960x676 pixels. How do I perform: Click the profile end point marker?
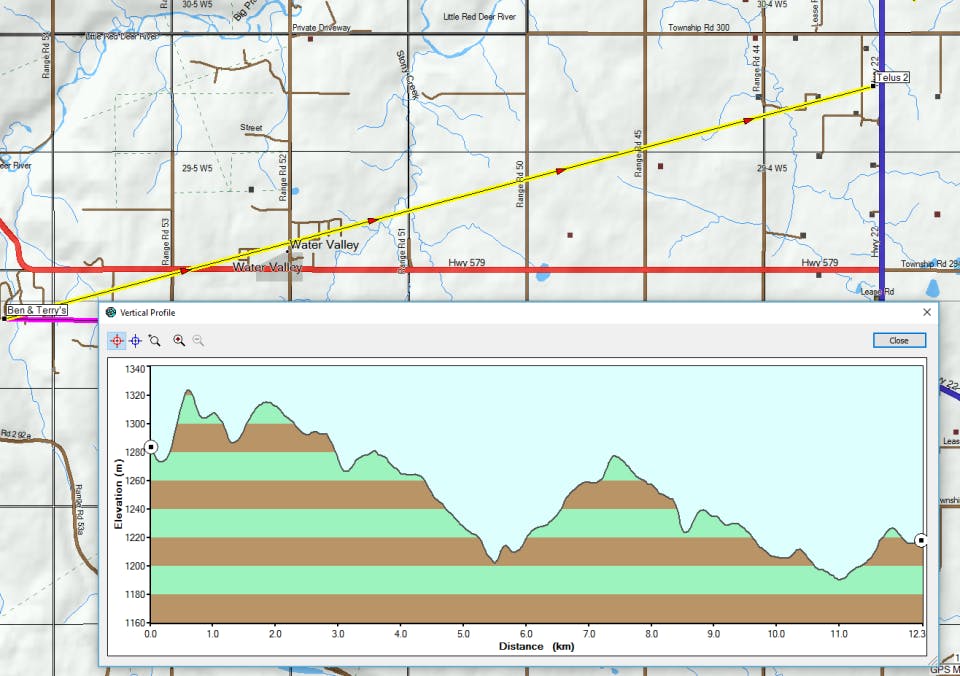pyautogui.click(x=921, y=540)
